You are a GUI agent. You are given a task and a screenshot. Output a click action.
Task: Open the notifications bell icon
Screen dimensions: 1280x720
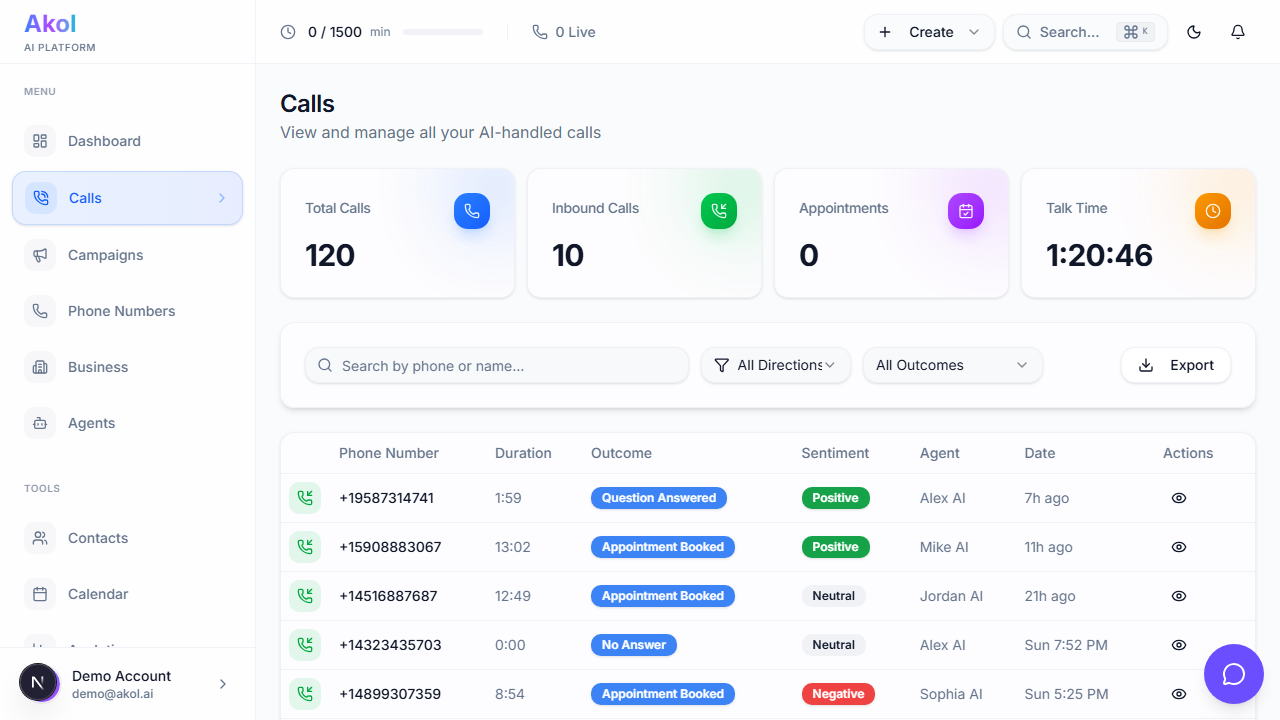pos(1237,32)
